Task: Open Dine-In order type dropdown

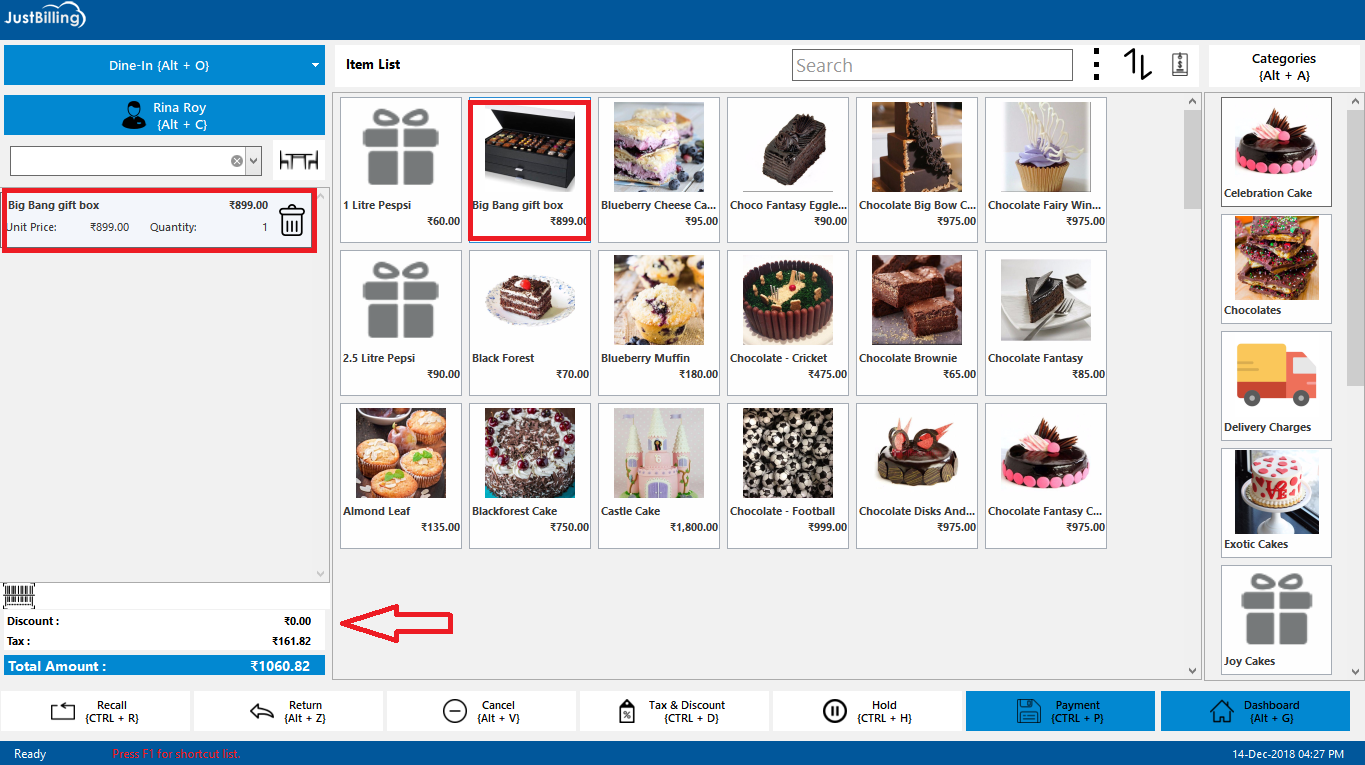Action: pos(165,65)
